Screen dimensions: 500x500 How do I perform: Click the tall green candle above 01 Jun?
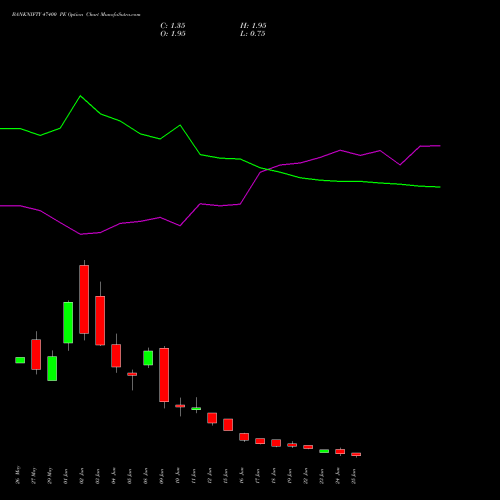point(68,322)
